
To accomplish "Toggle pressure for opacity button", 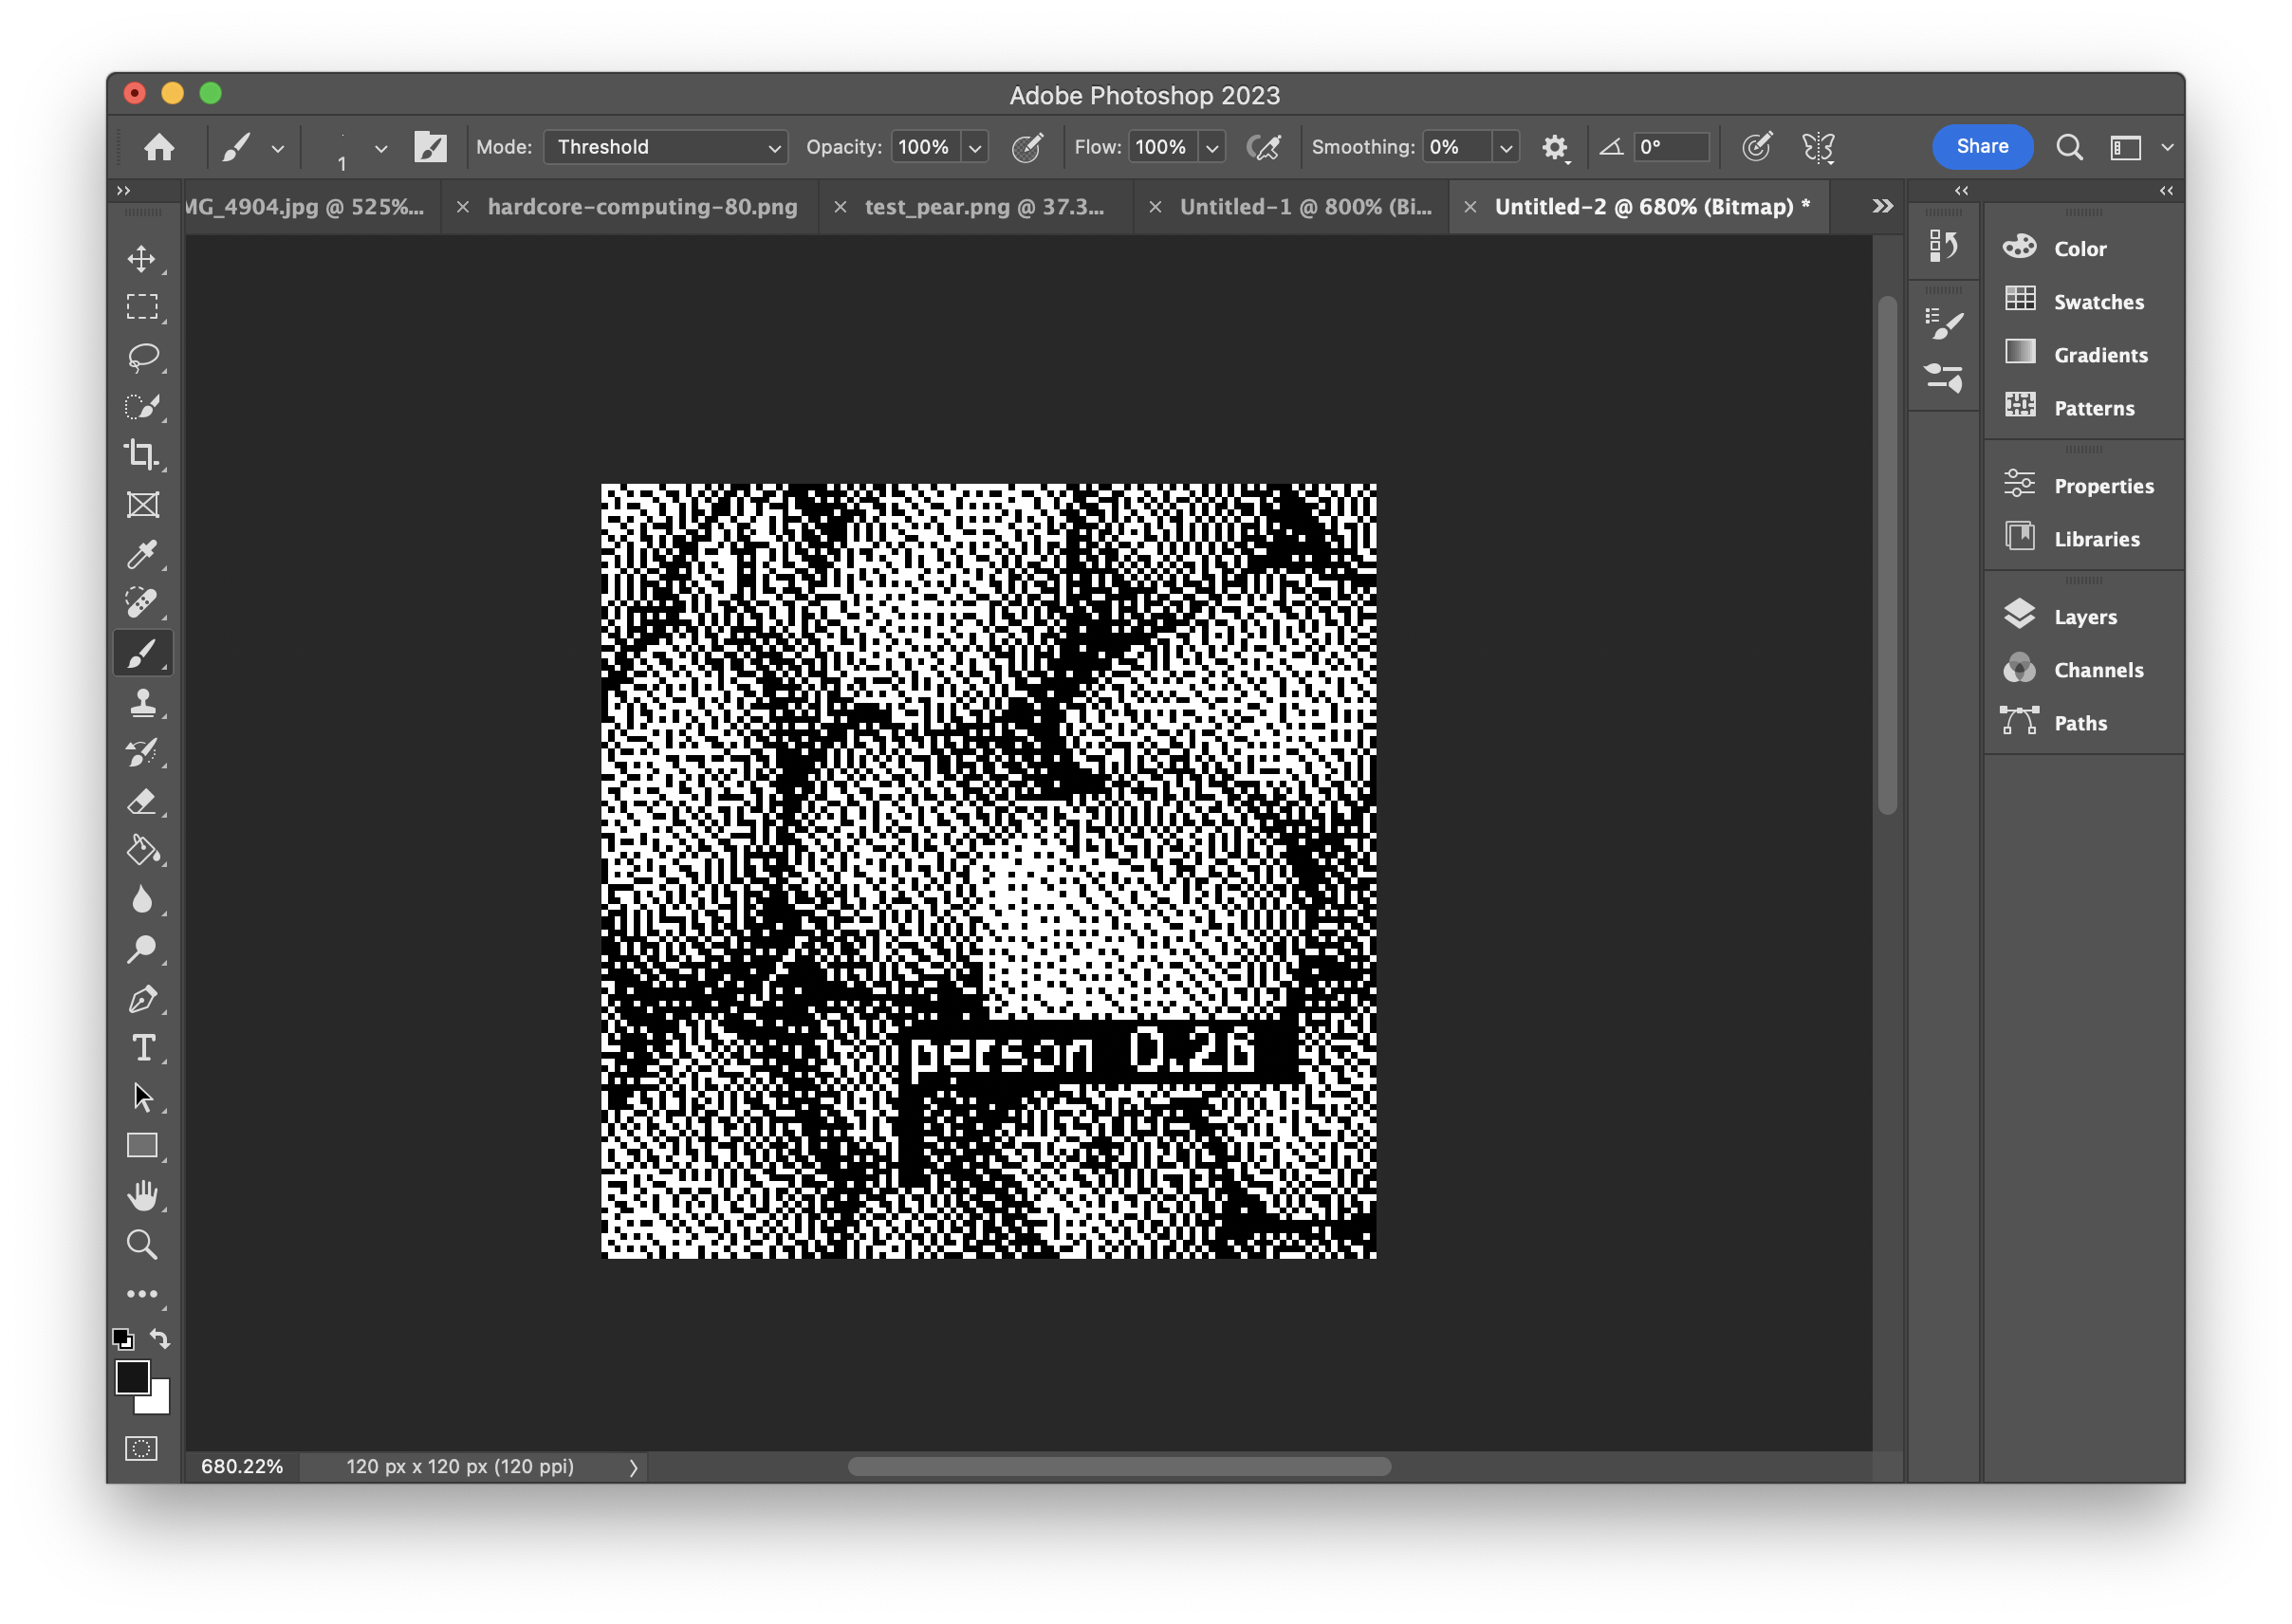I will pos(1027,147).
